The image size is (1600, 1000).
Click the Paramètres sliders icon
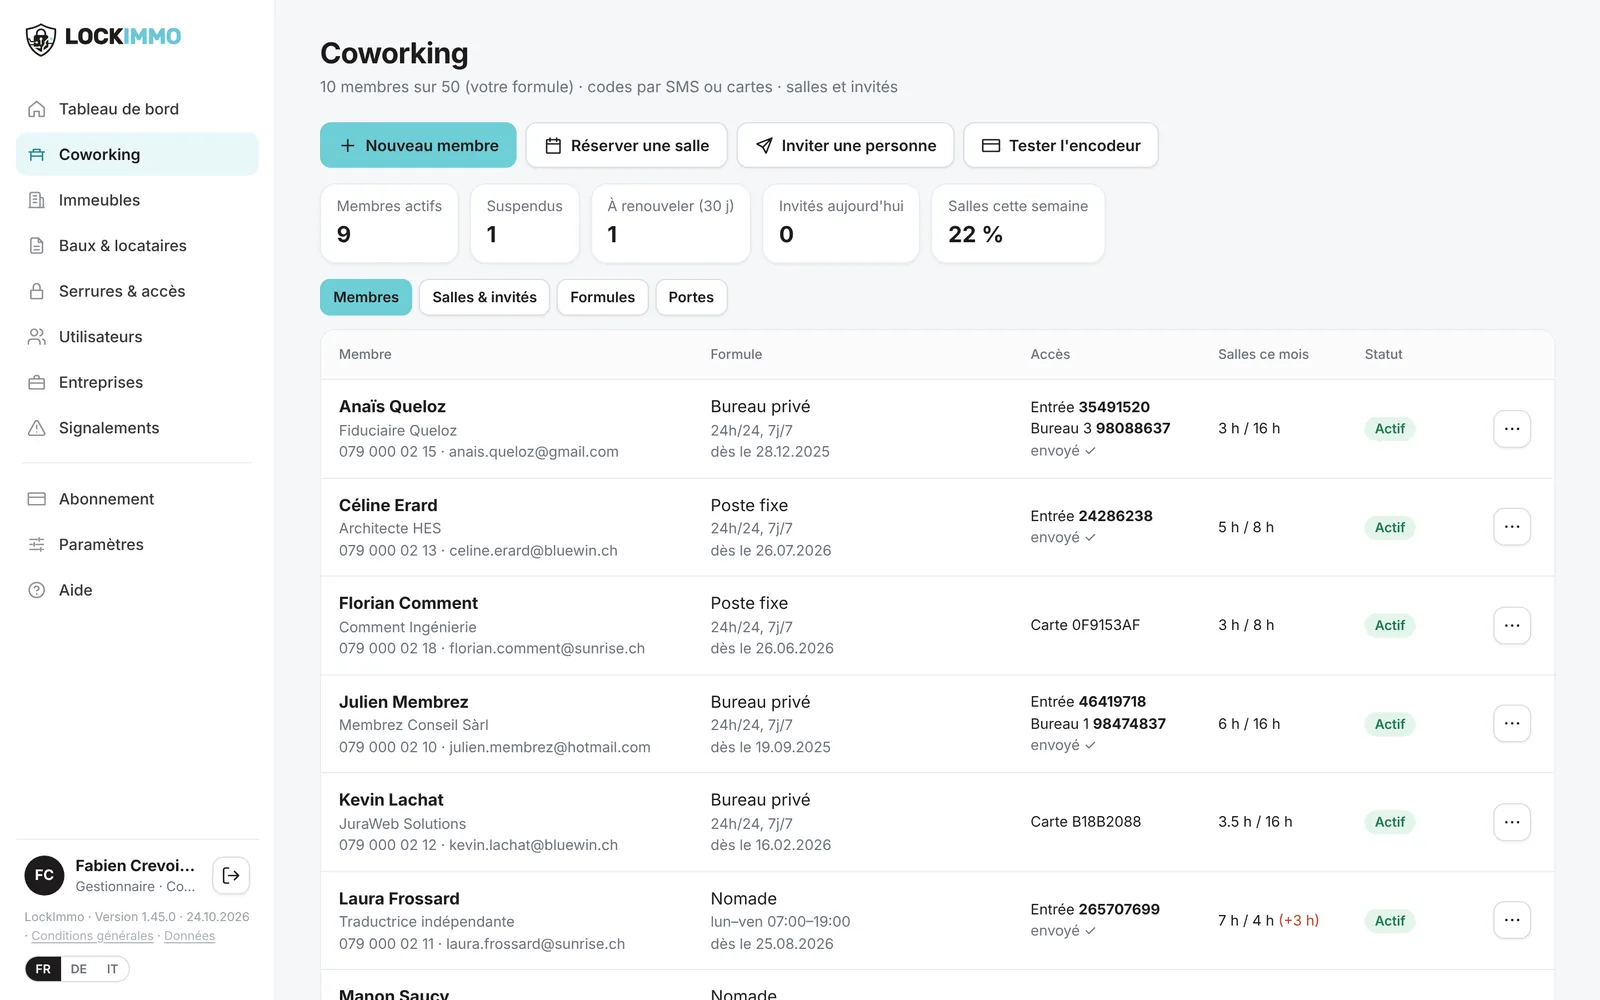37,544
